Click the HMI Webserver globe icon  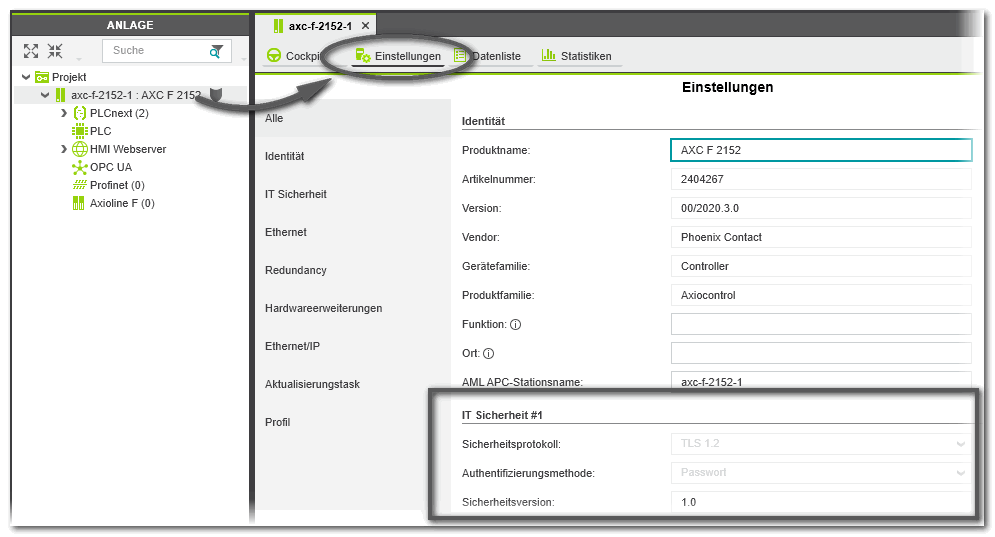pos(79,149)
